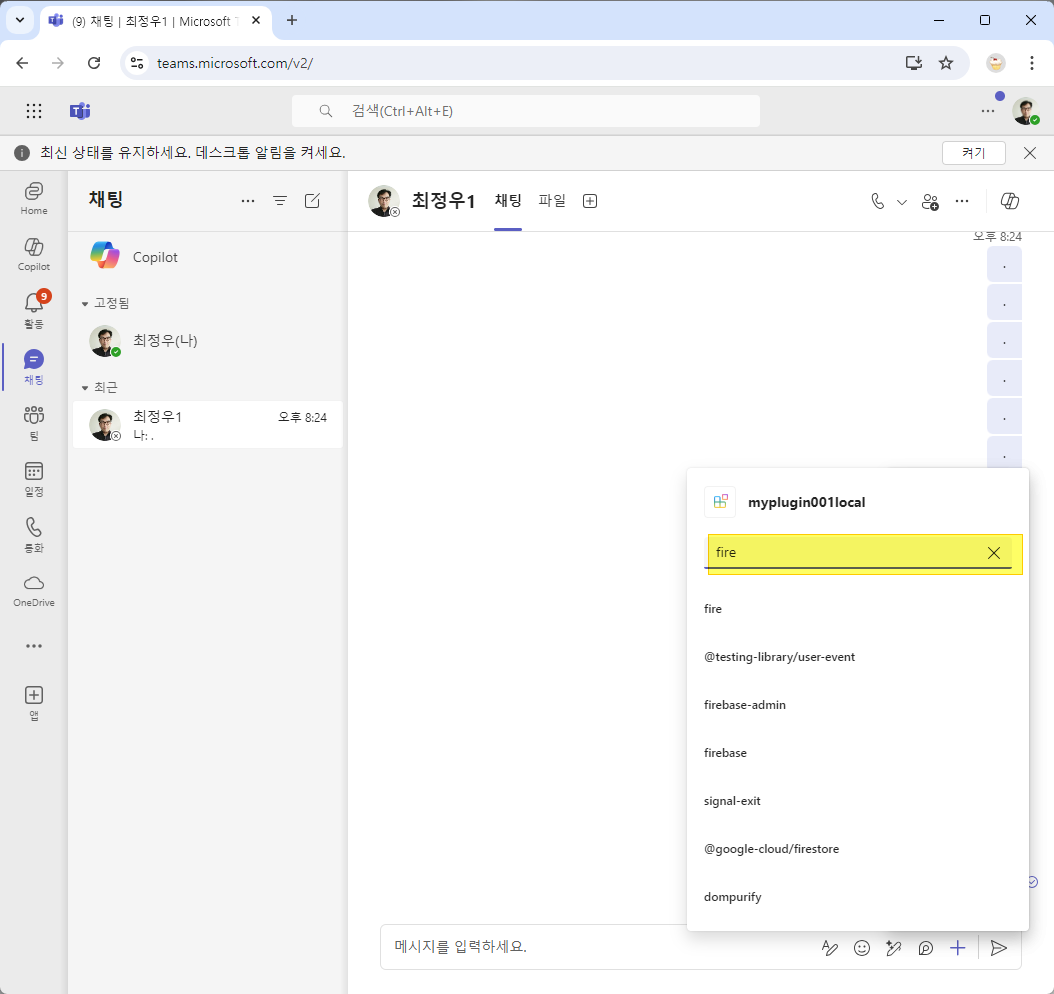
Task: Bookmark this page with the star
Action: coord(946,63)
